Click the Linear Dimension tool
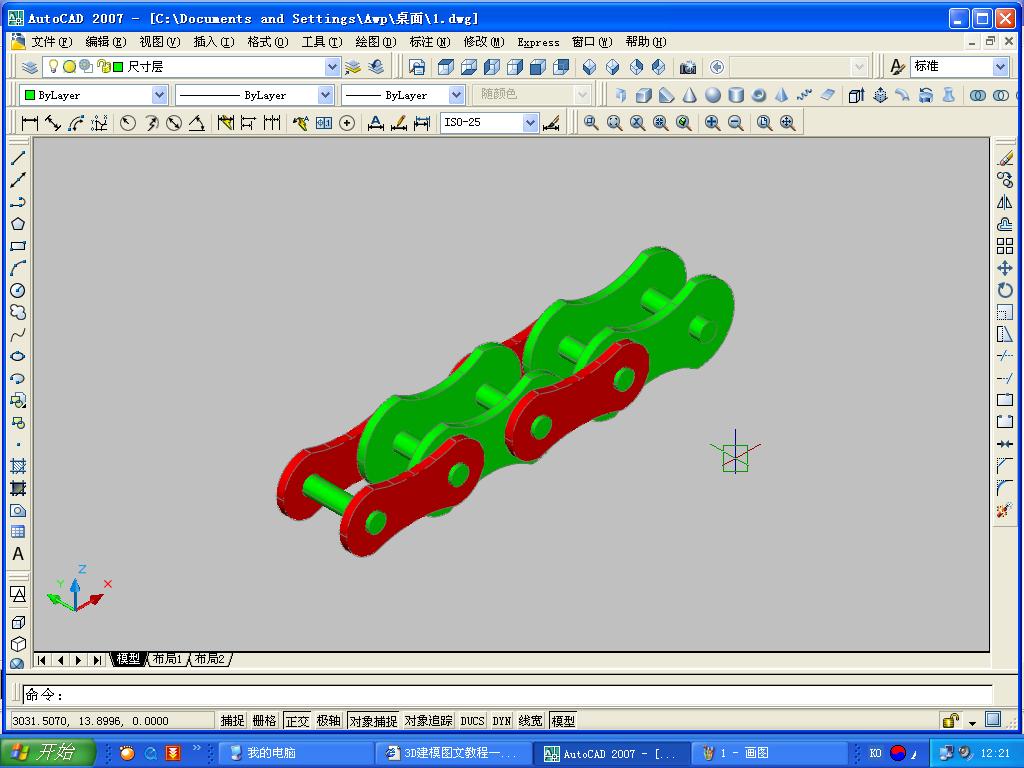This screenshot has width=1024, height=768. click(x=30, y=122)
